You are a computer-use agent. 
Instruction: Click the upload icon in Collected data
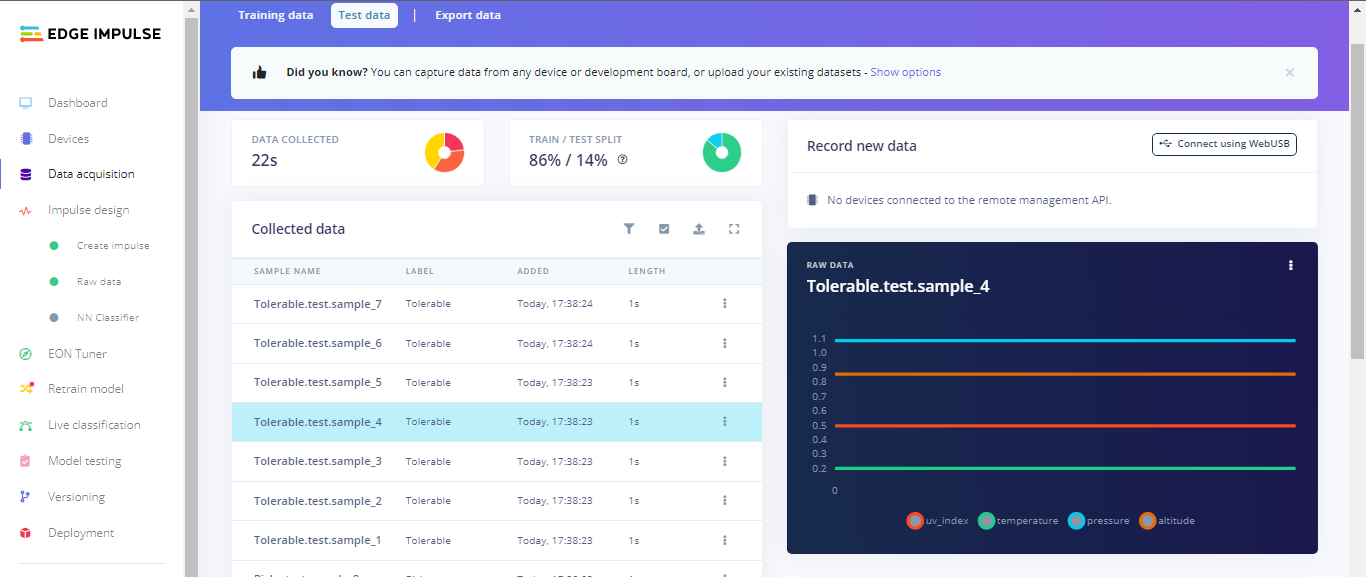pos(699,229)
